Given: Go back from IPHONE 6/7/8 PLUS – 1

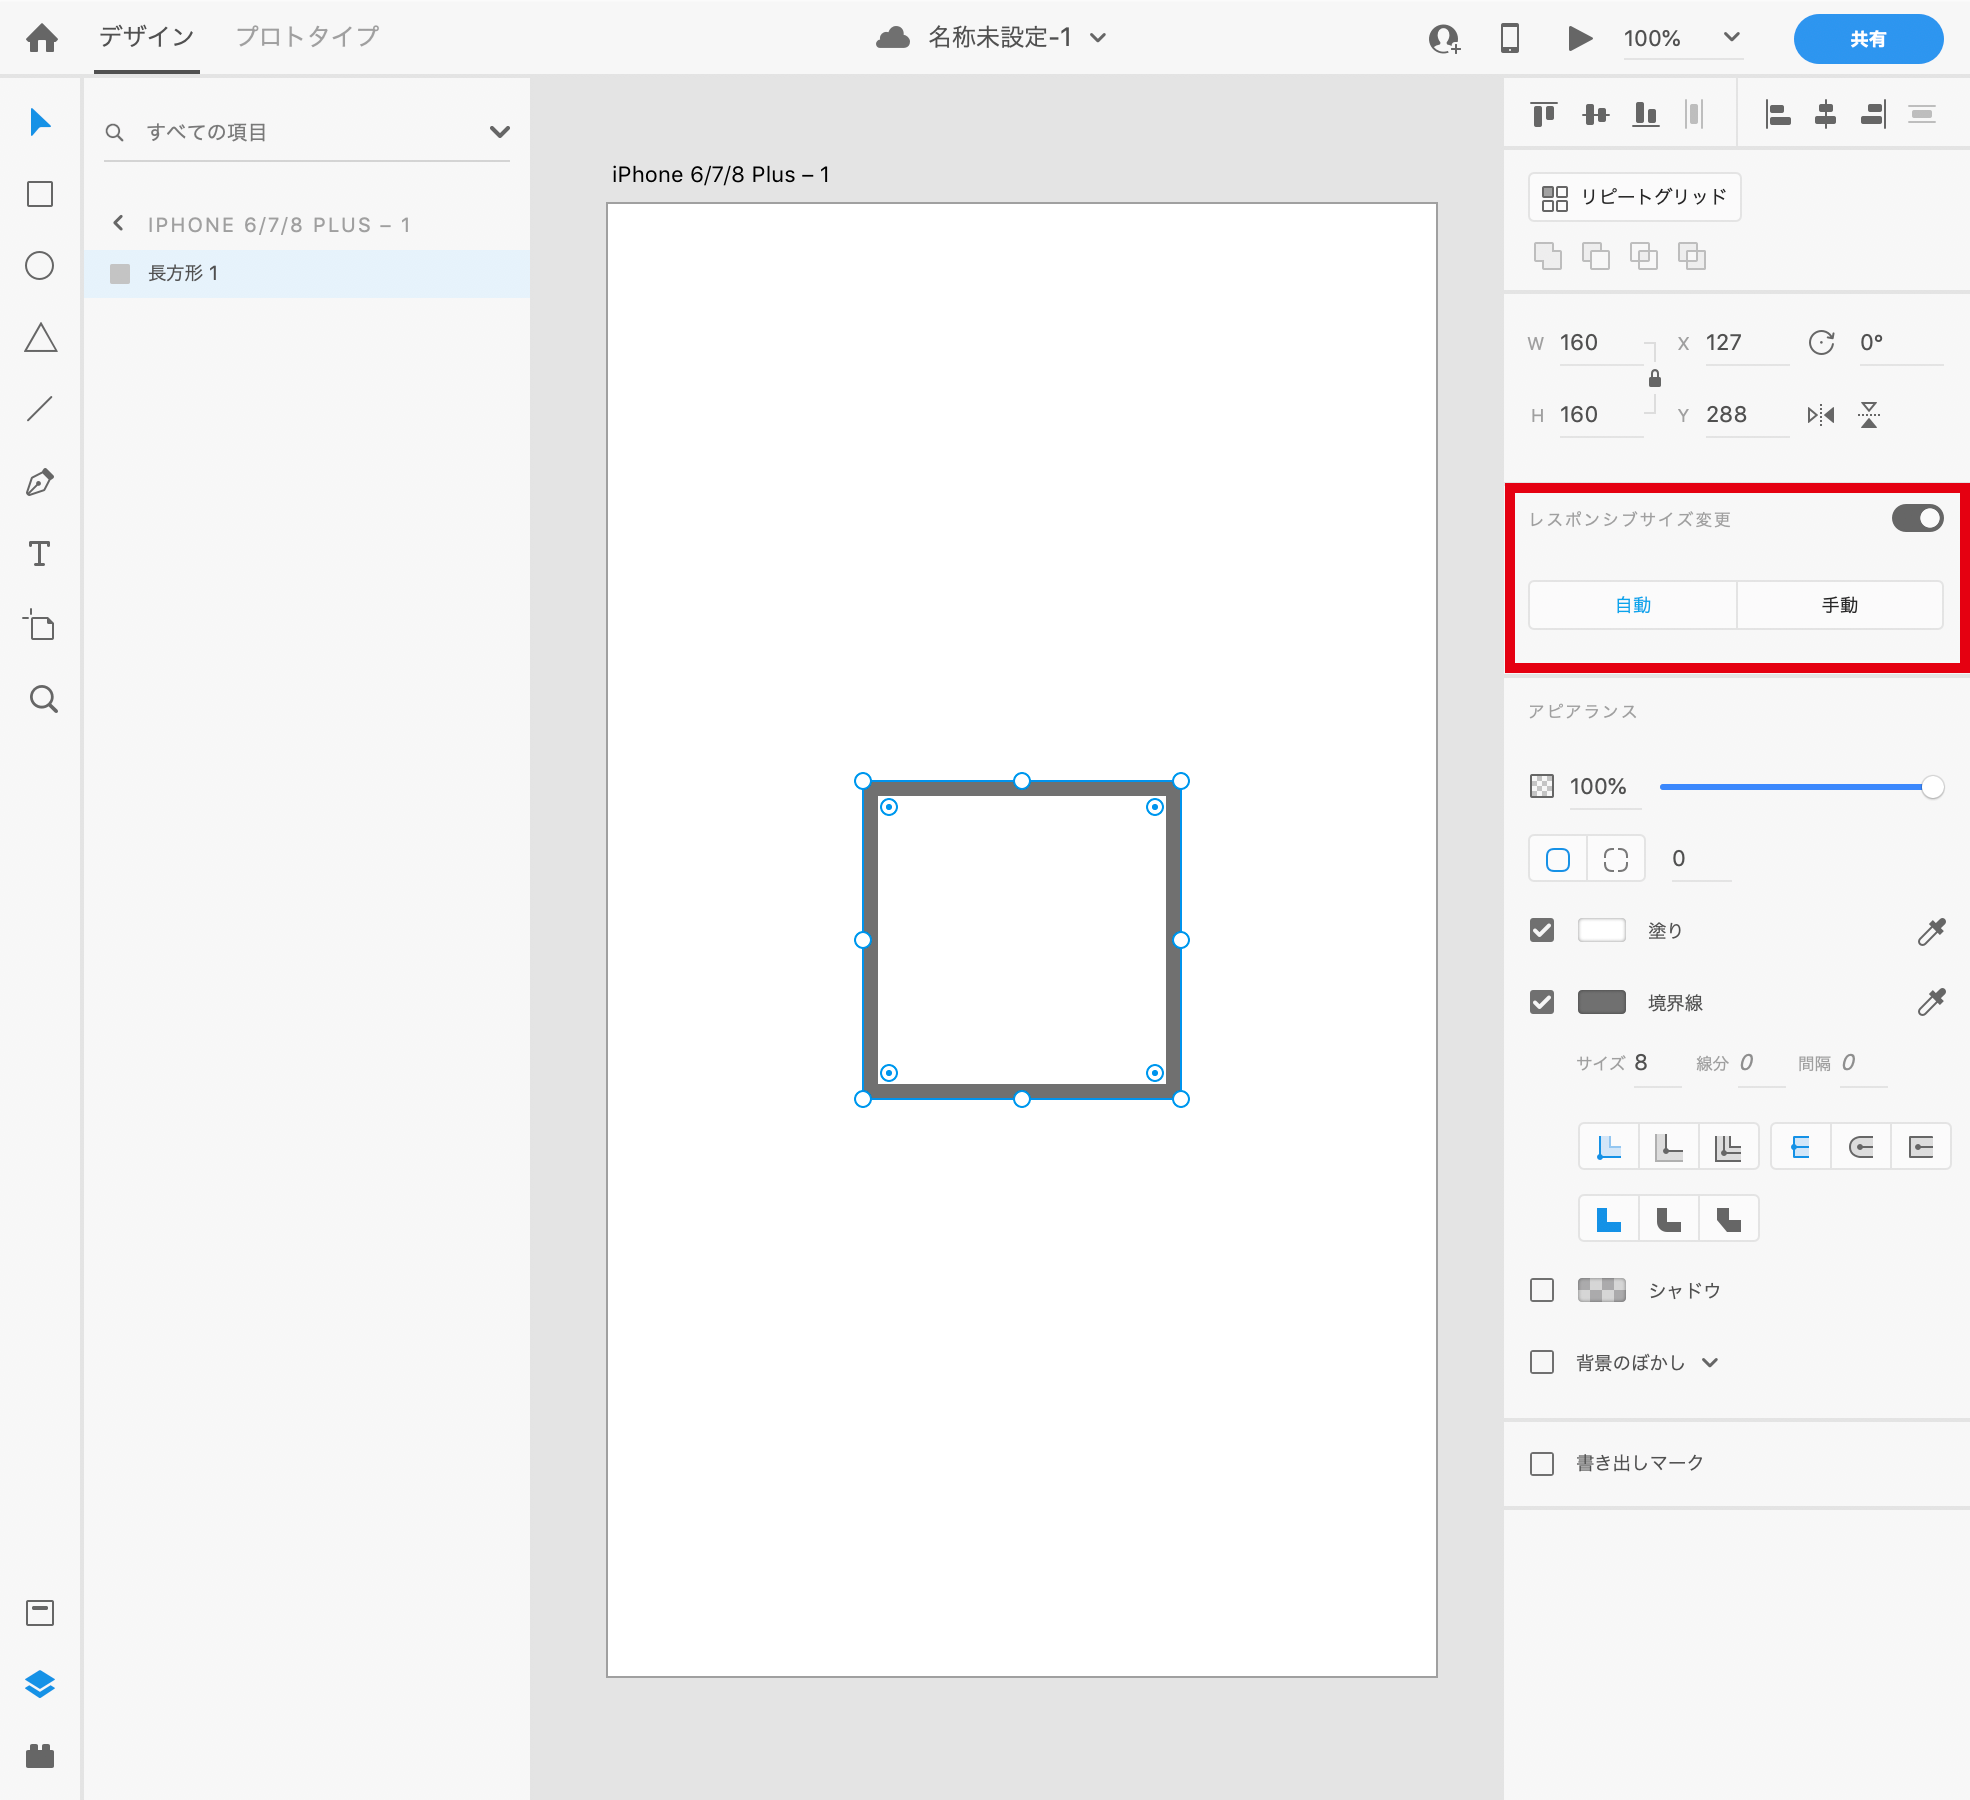Looking at the screenshot, I should pyautogui.click(x=118, y=223).
